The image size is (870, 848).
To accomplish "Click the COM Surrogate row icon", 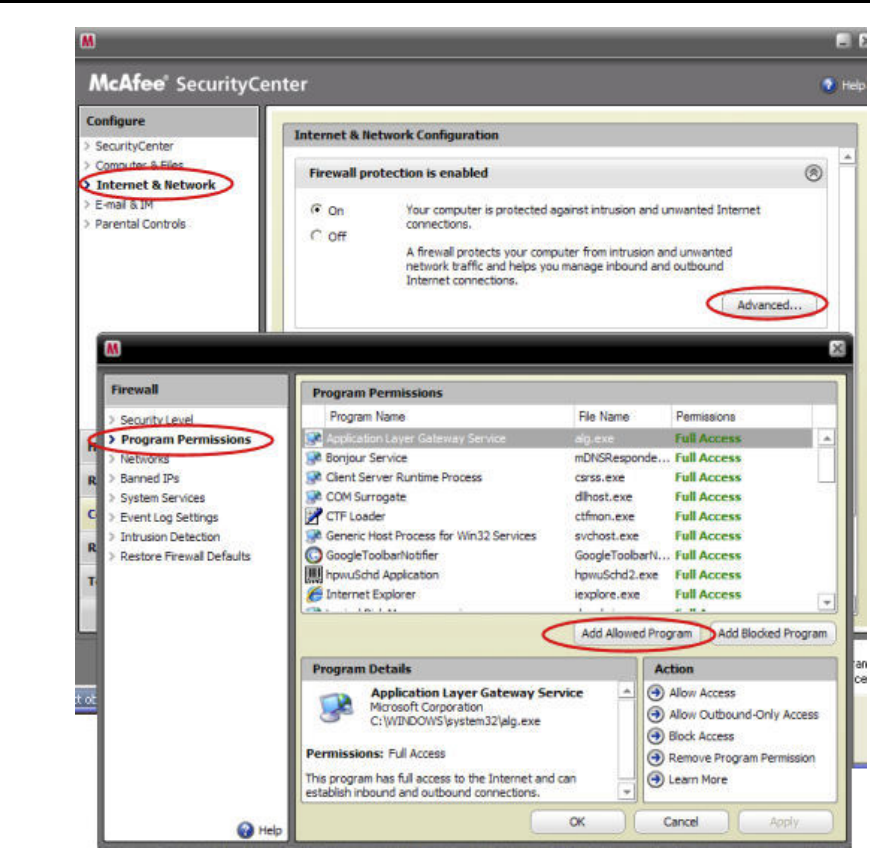I will (x=313, y=497).
